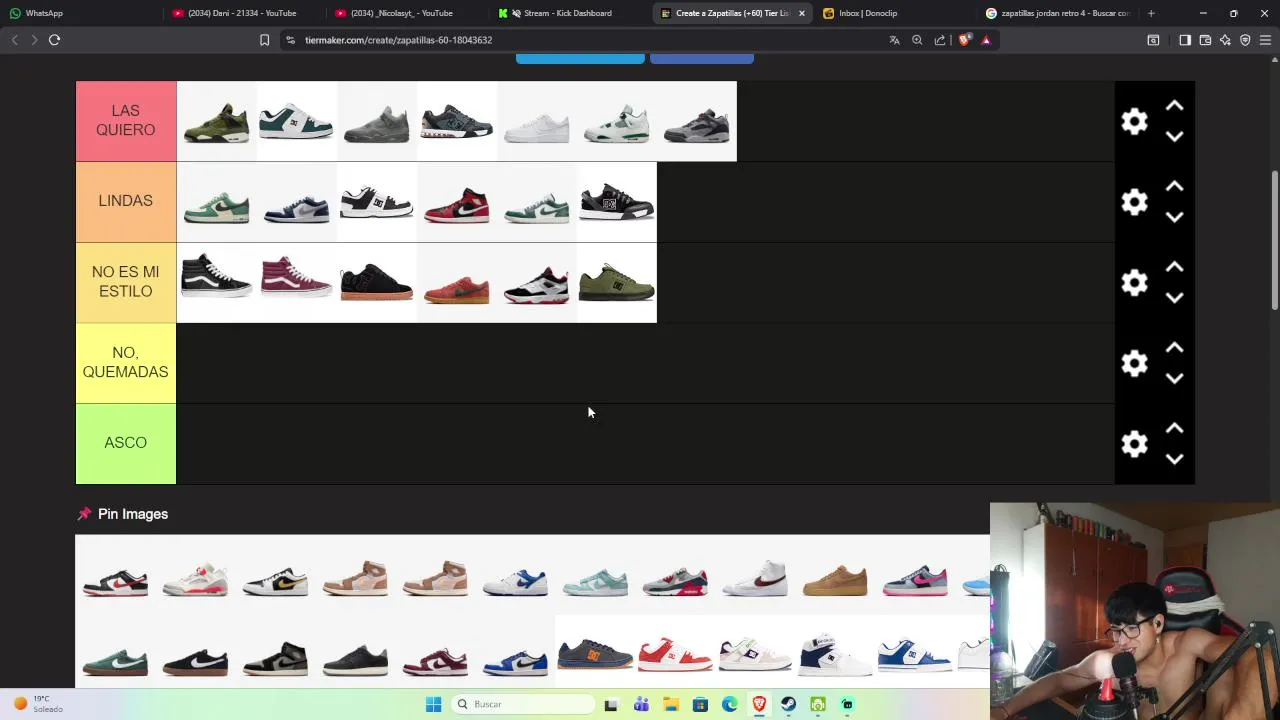Open File Explorer from taskbar
Viewport: 1280px width, 720px height.
tap(670, 704)
